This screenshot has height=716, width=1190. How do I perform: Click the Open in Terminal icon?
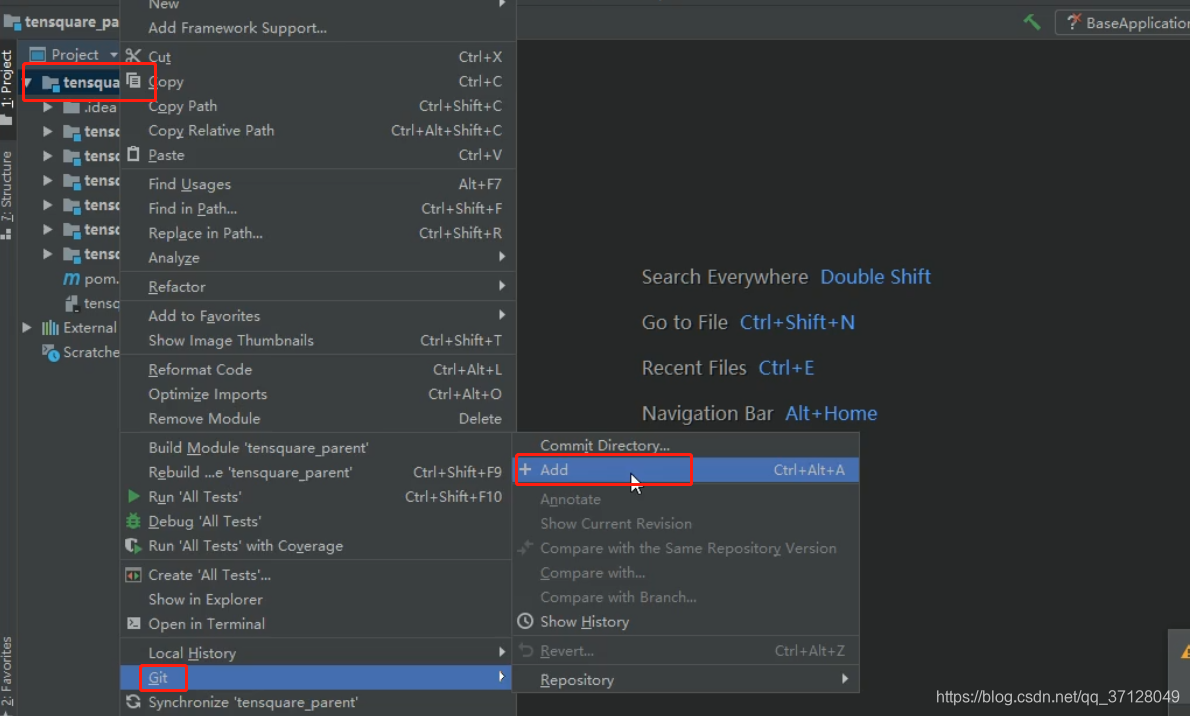click(x=134, y=623)
